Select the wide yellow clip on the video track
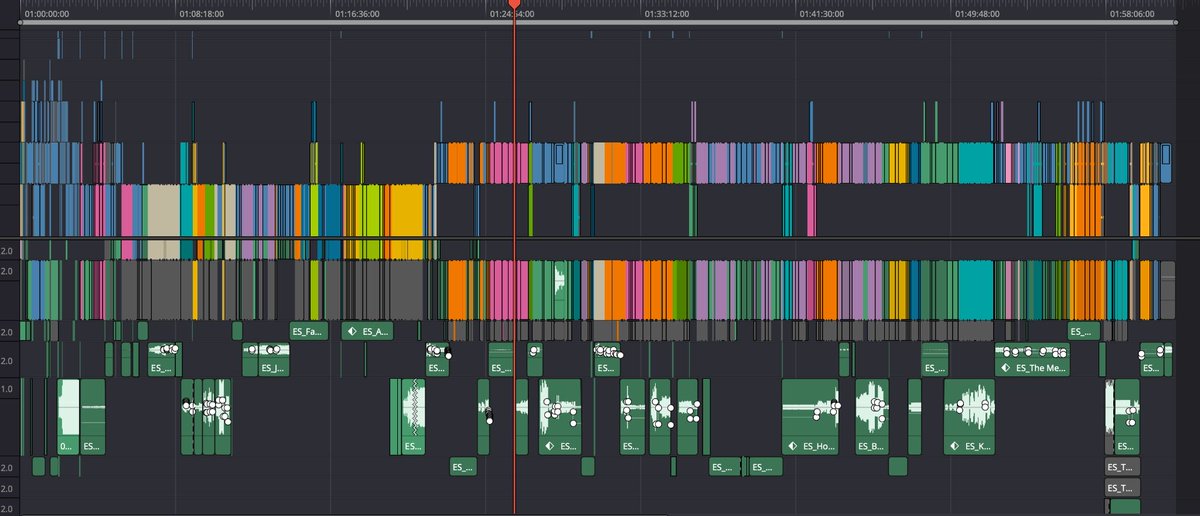 [406, 208]
